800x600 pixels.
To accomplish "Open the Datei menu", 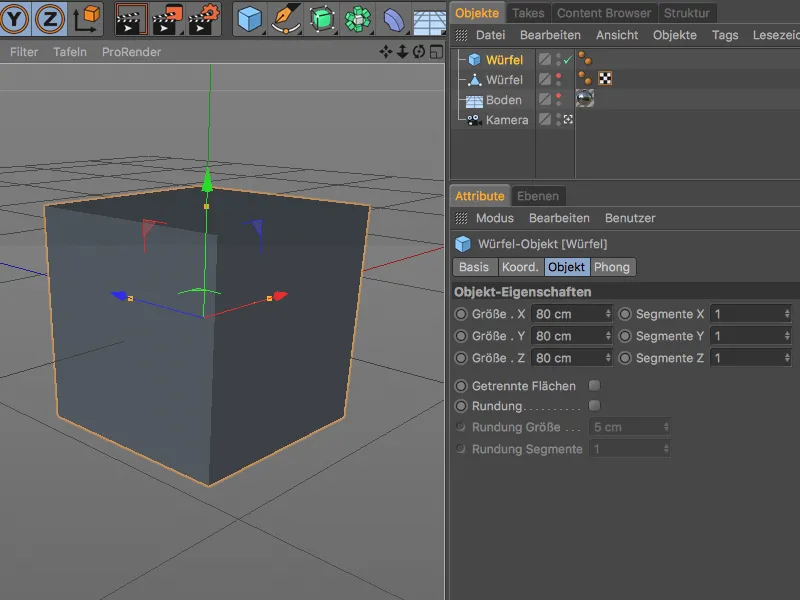I will [x=490, y=35].
